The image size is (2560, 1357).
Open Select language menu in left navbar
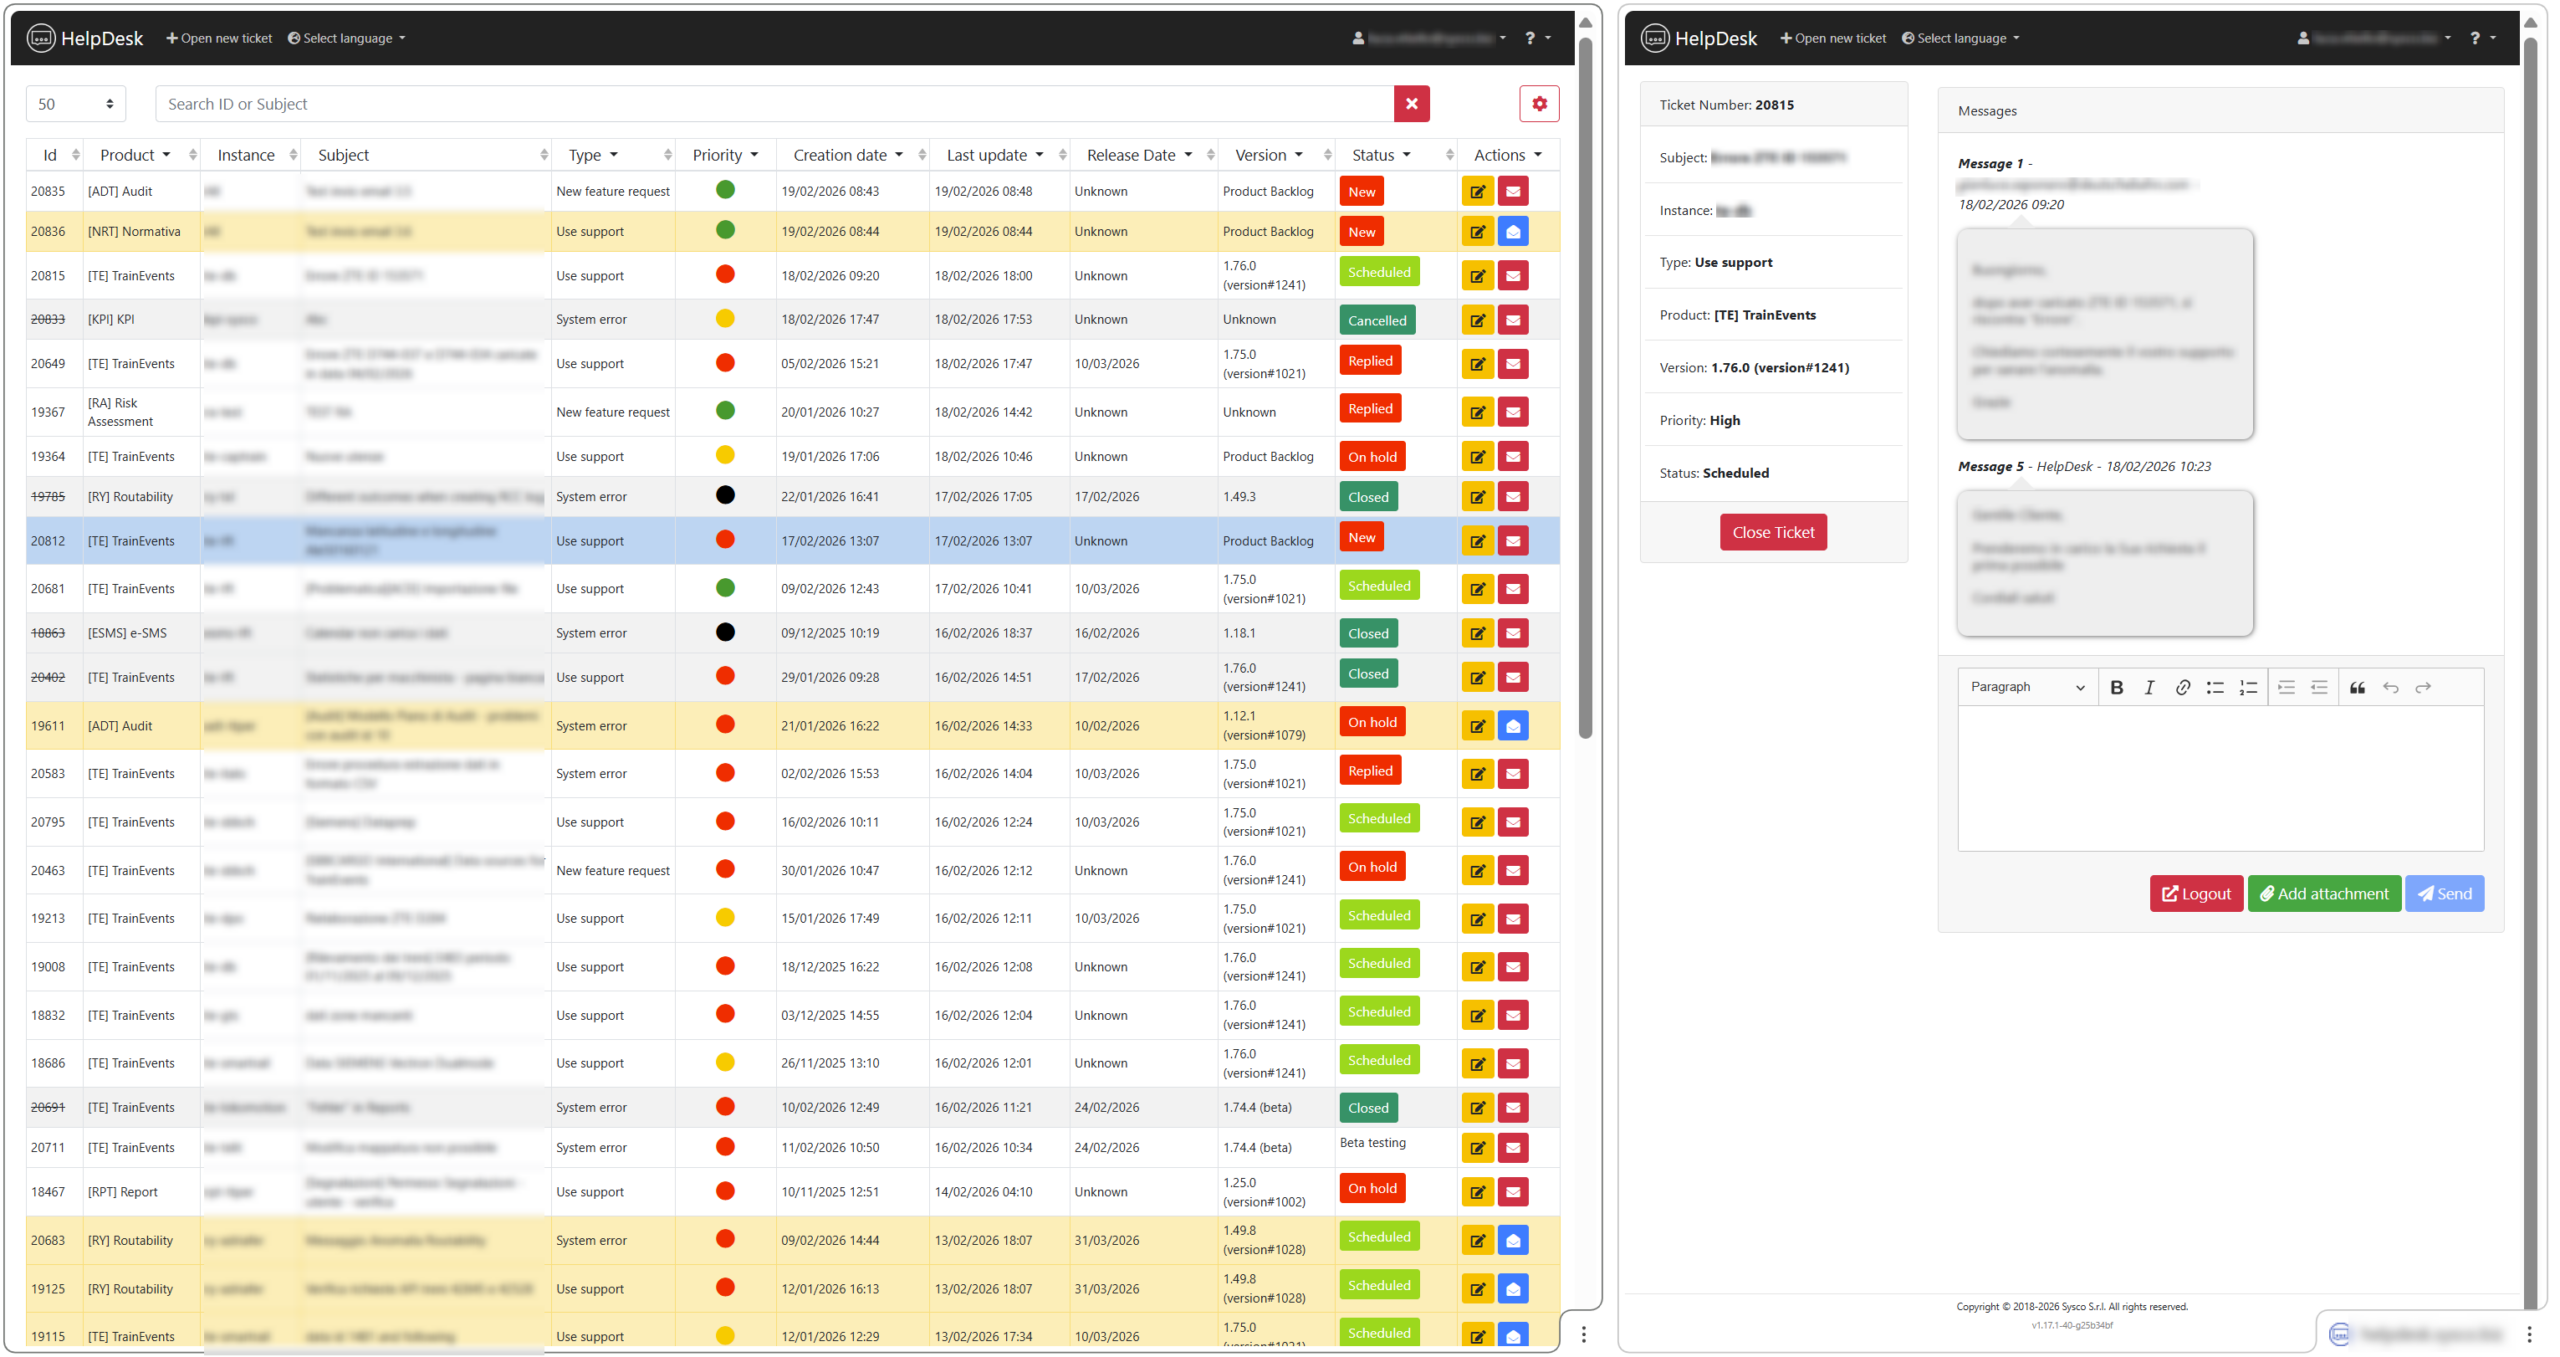coord(346,38)
